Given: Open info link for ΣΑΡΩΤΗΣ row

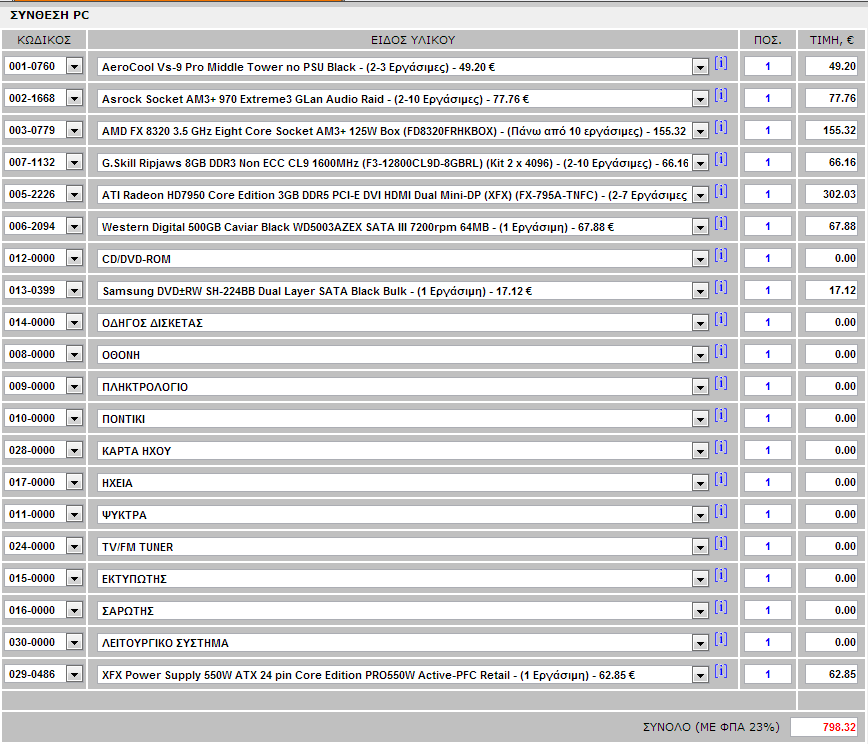Looking at the screenshot, I should (721, 608).
